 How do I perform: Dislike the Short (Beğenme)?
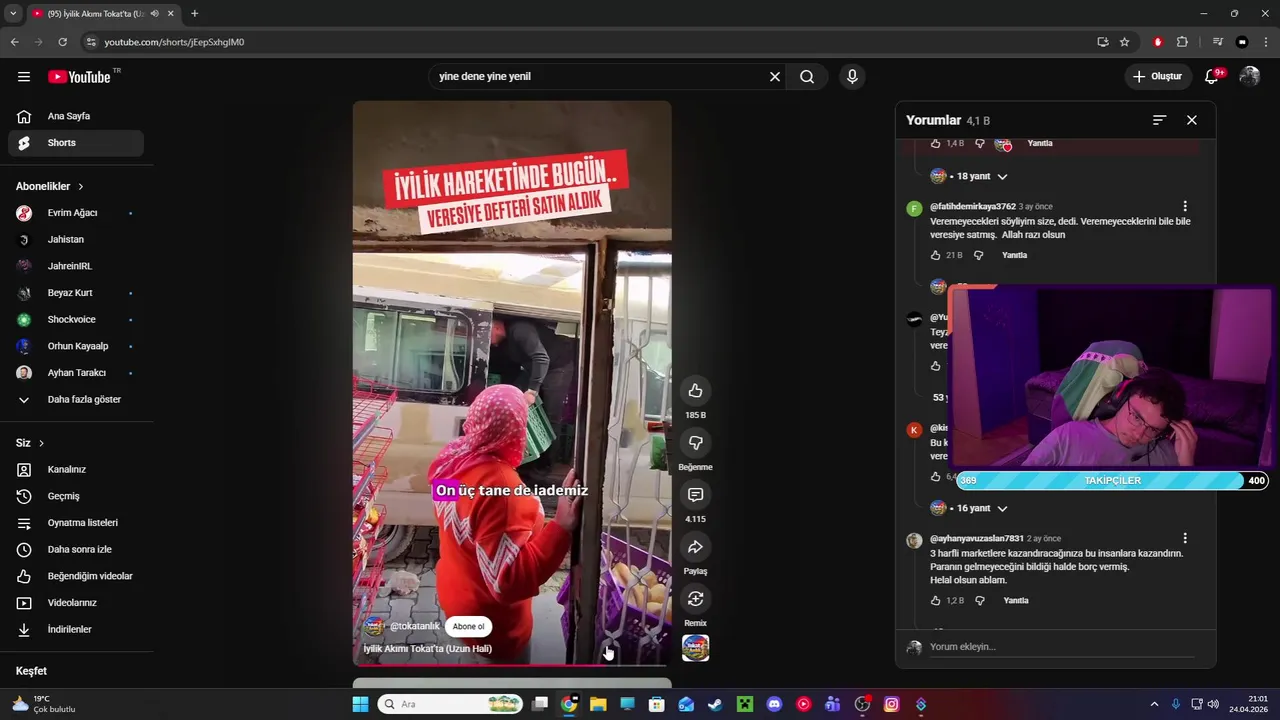coord(695,442)
